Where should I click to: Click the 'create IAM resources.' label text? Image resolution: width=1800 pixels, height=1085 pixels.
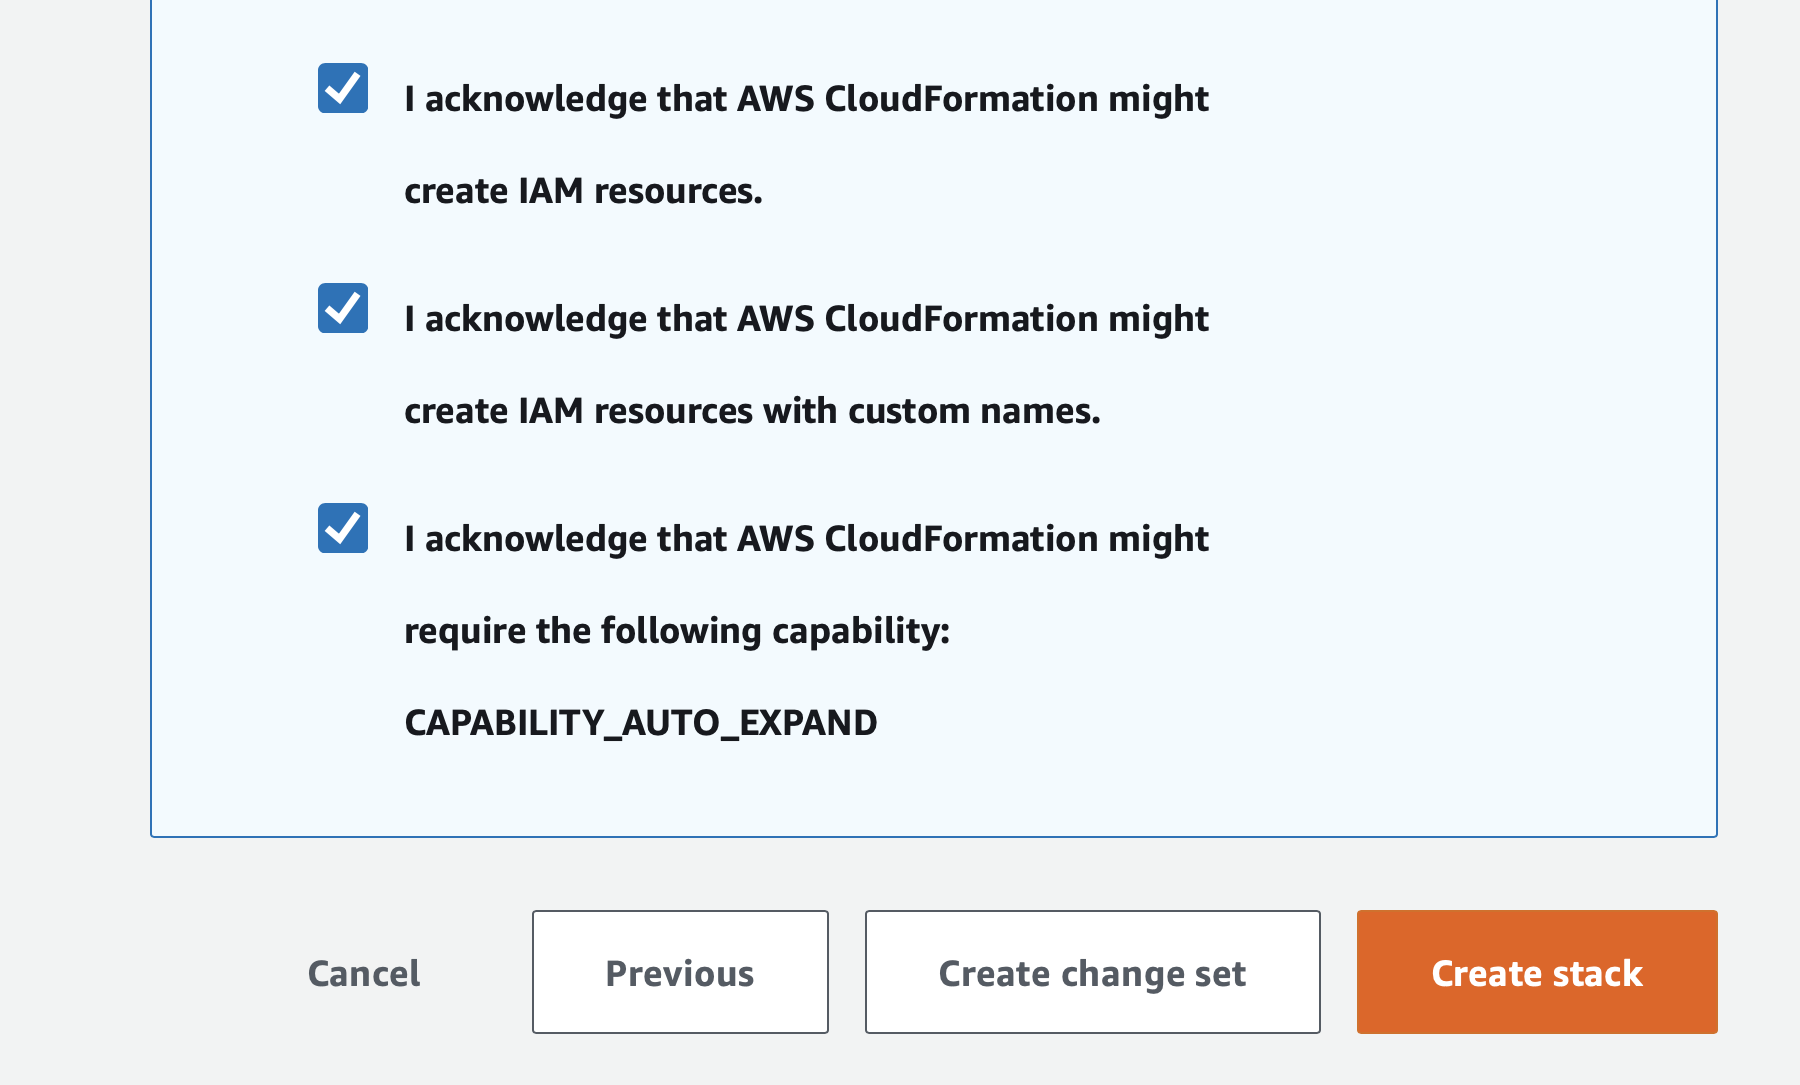[x=583, y=191]
